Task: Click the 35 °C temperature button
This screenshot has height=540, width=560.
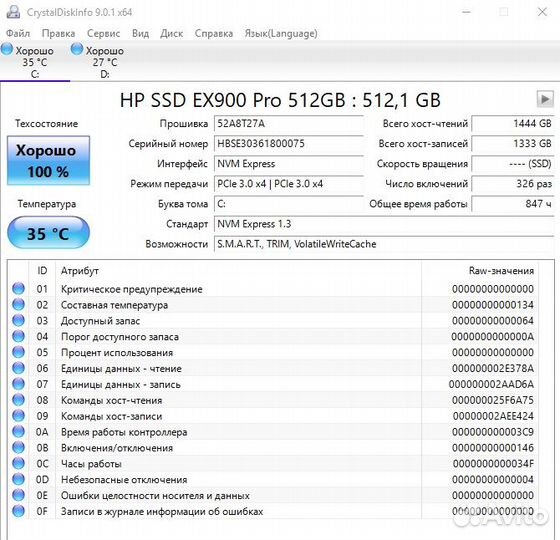Action: pyautogui.click(x=48, y=233)
